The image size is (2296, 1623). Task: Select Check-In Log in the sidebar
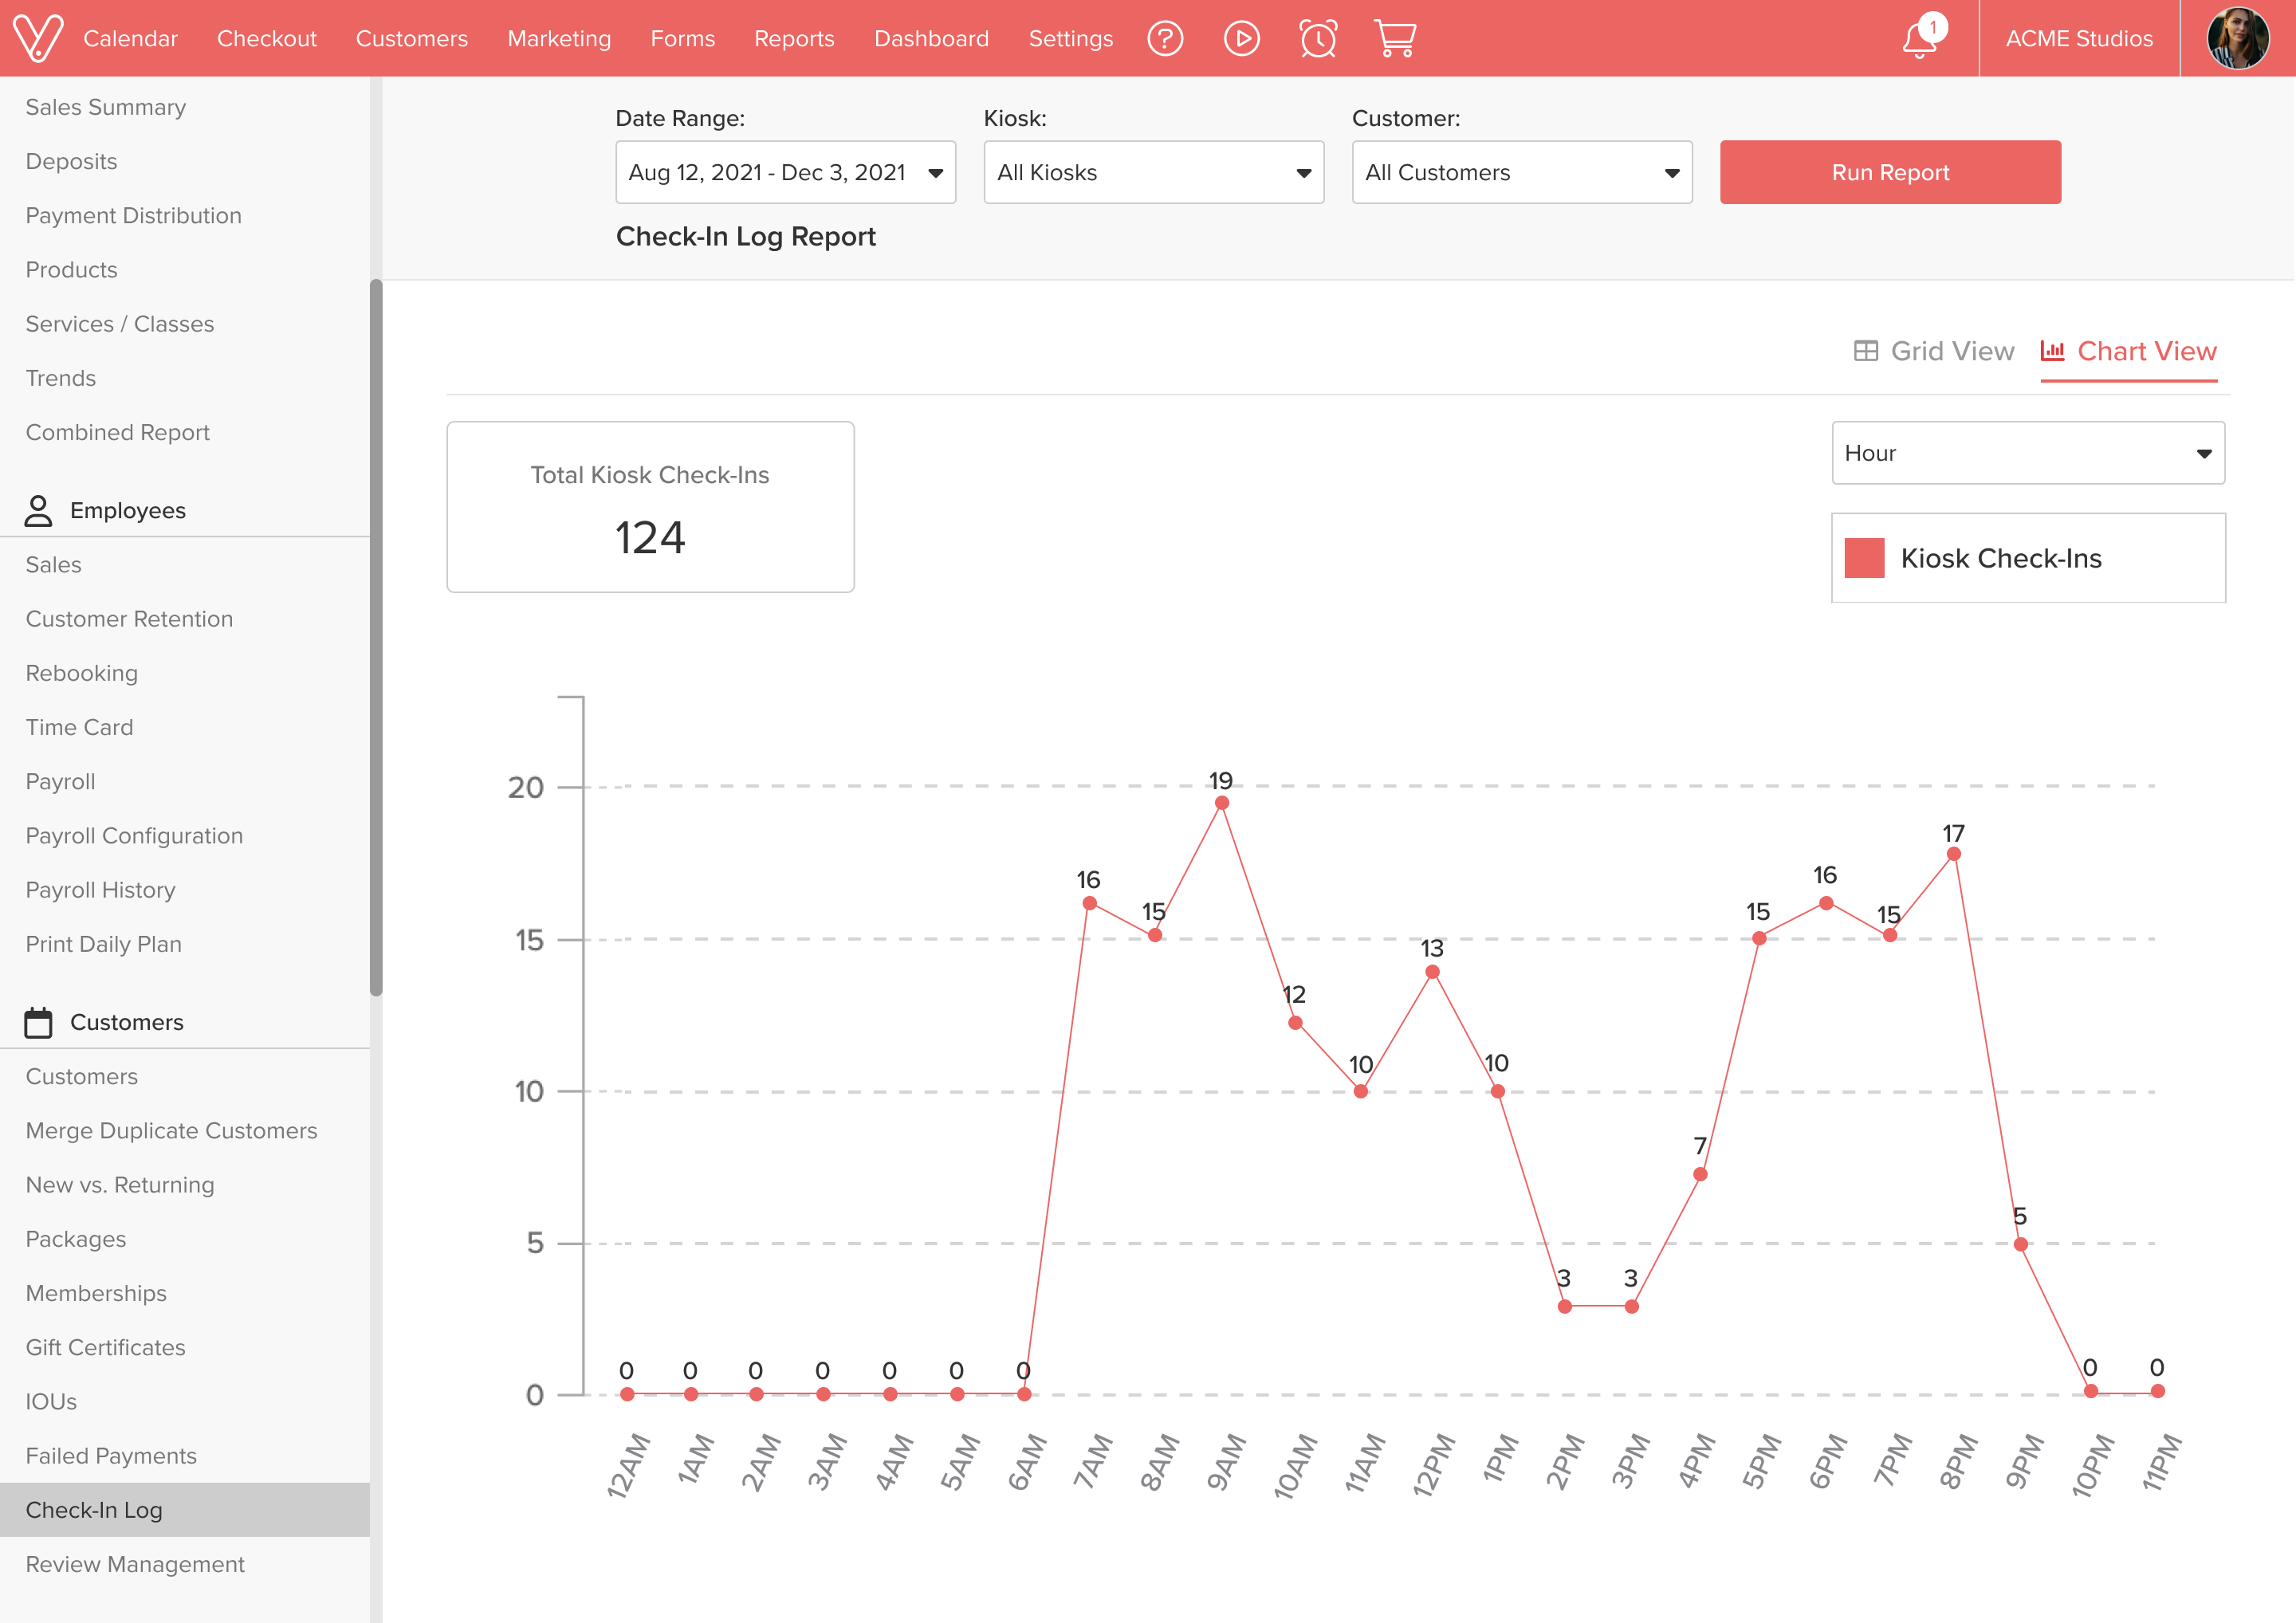coord(95,1510)
